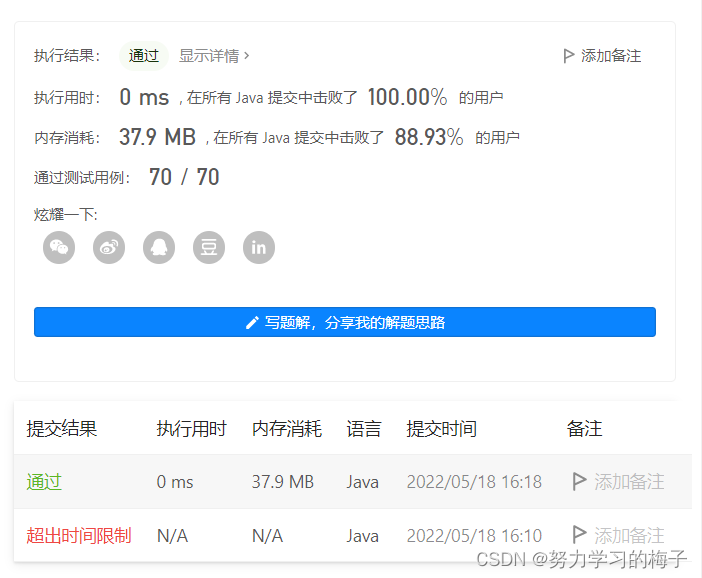Click N/A under 执行用时 column
The height and width of the screenshot is (578, 702).
pos(172,535)
